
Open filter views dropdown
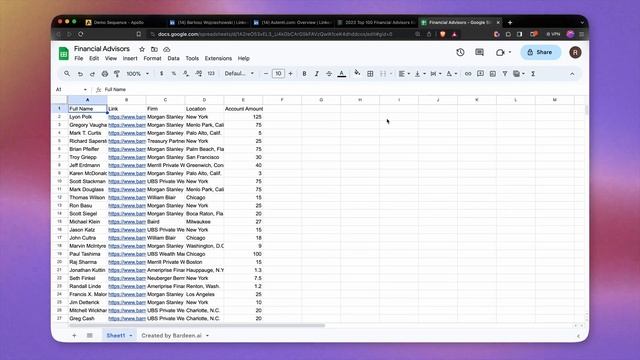point(519,74)
